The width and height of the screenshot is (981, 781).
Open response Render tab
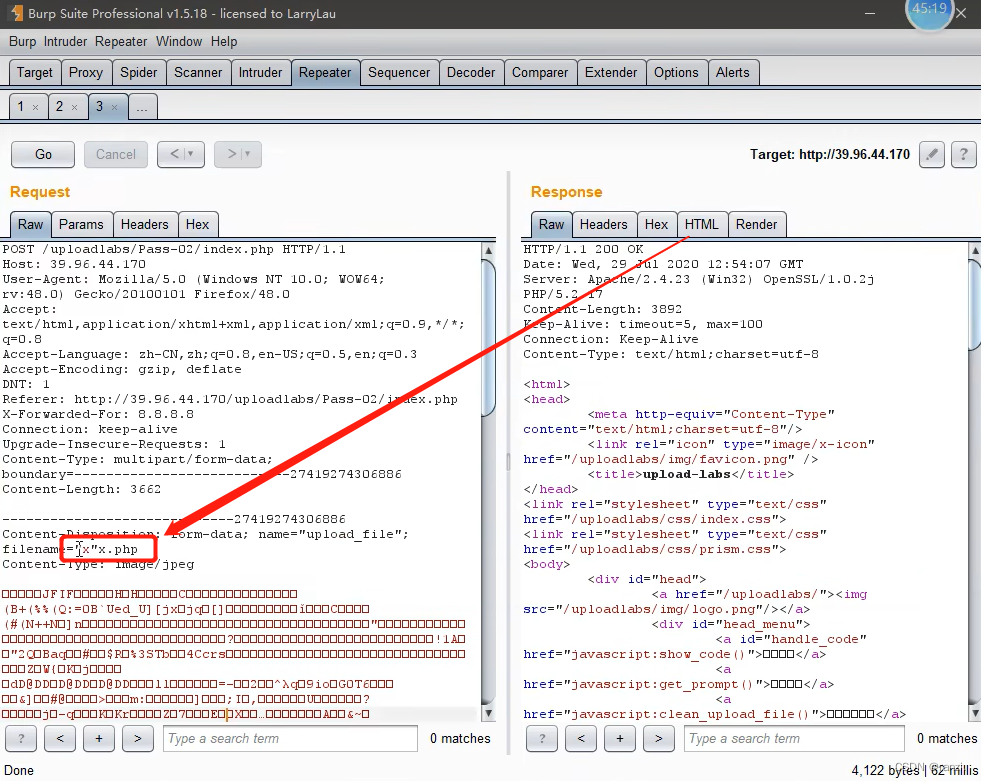(756, 225)
